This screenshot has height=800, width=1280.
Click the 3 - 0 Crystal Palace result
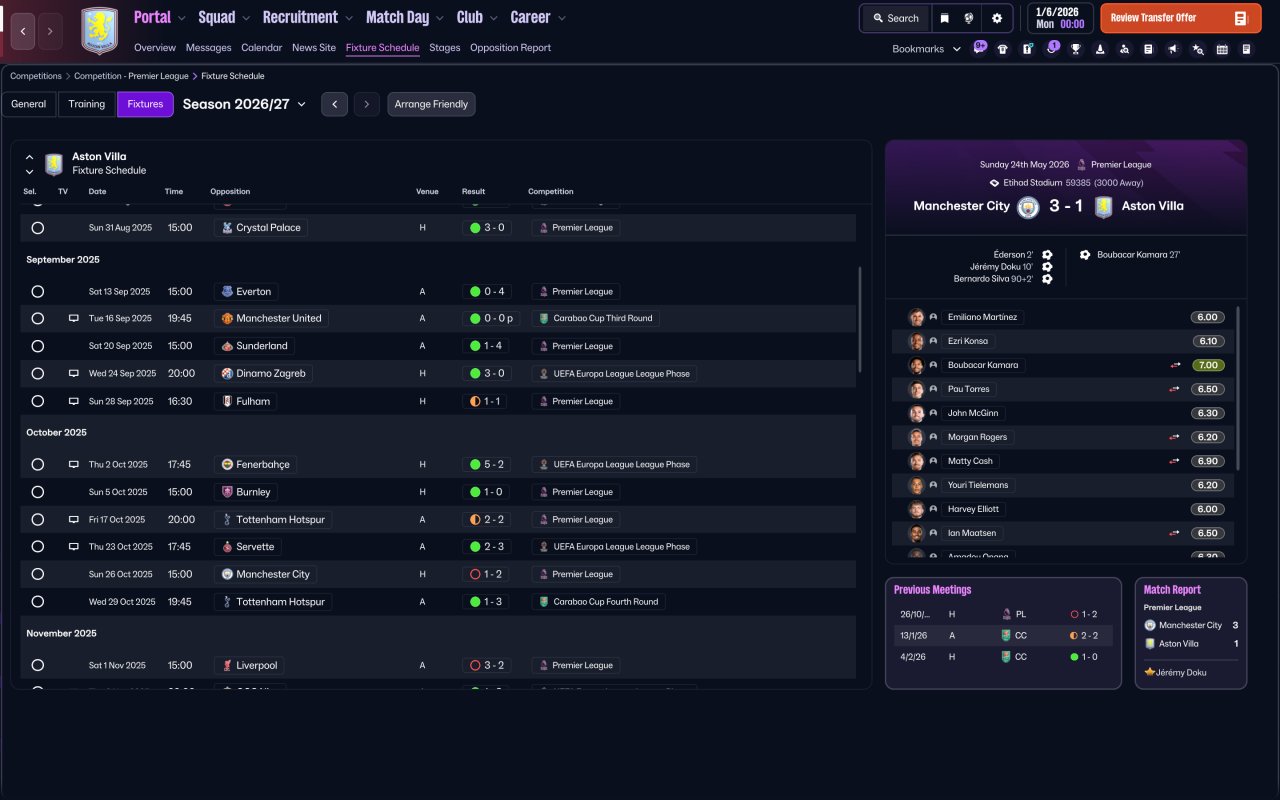[x=486, y=228]
